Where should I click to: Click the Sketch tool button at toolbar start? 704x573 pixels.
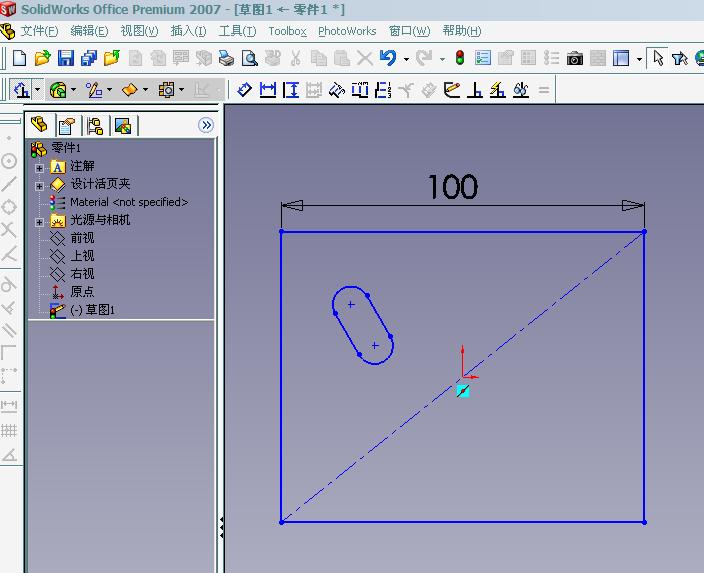click(x=21, y=90)
